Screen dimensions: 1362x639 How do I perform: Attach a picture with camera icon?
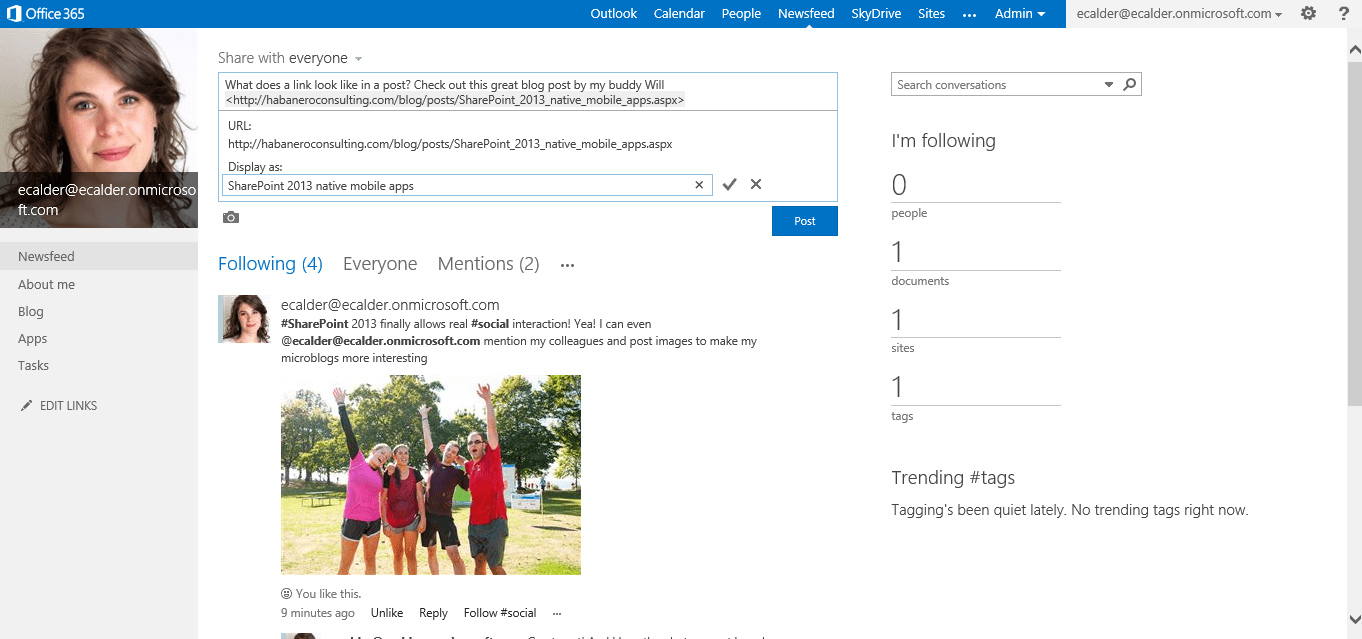coord(231,217)
